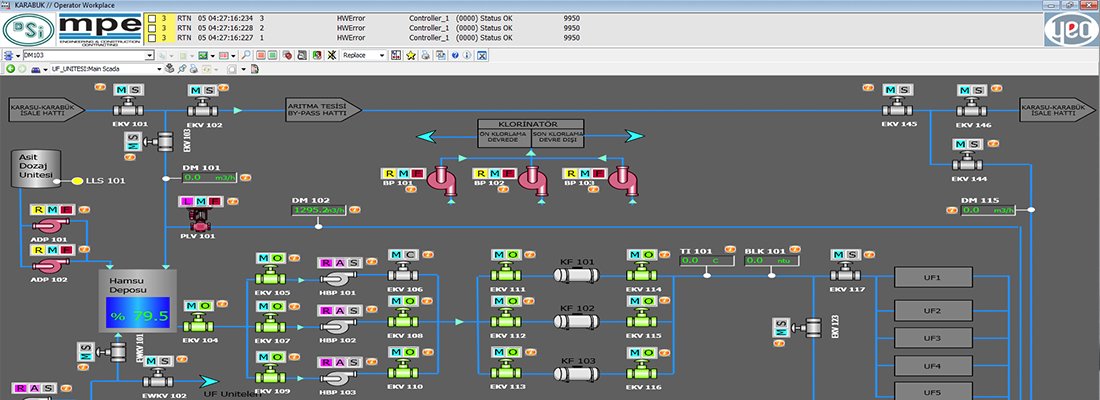Image resolution: width=1100 pixels, height=400 pixels.
Task: Open the Replace dropdown in toolbar
Action: tap(382, 55)
